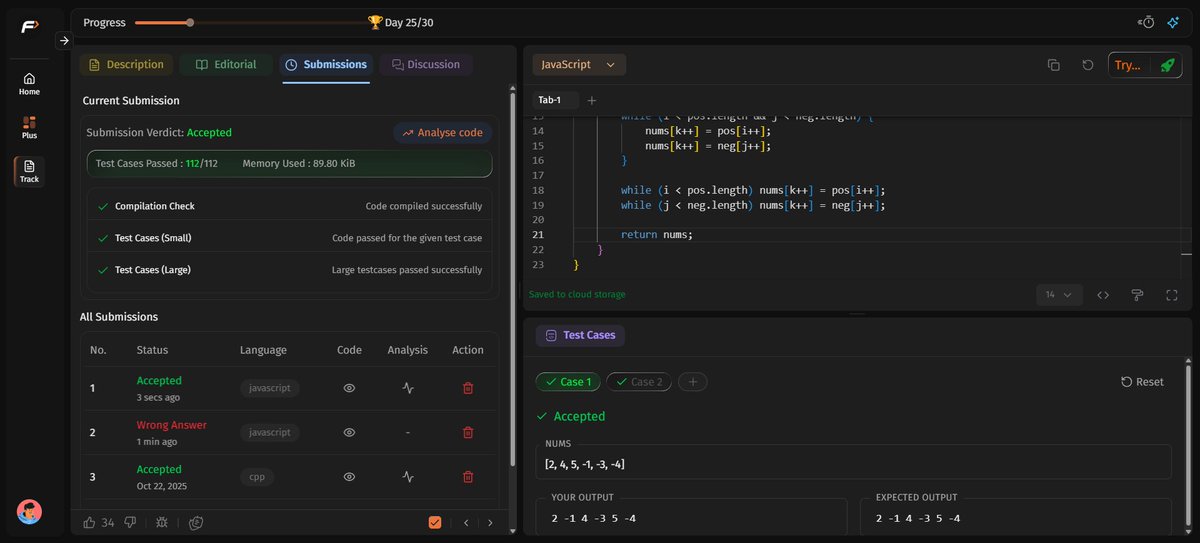Switch to the Discussion tab
Image resolution: width=1200 pixels, height=543 pixels.
426,64
